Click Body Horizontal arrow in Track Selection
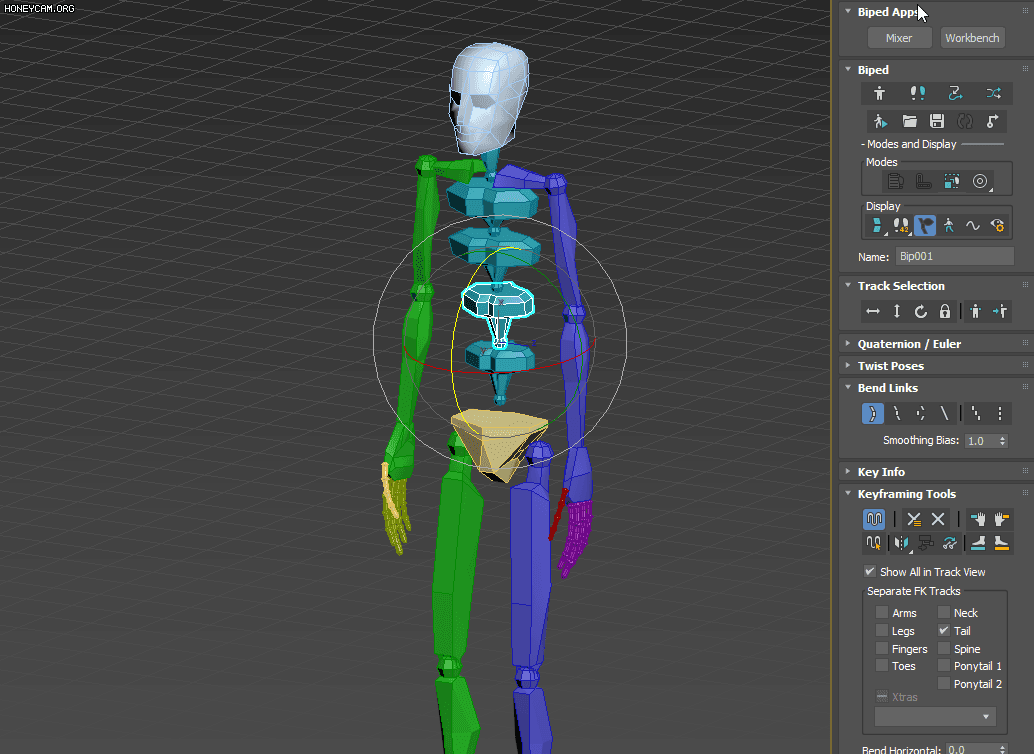The height and width of the screenshot is (754, 1034). [873, 311]
